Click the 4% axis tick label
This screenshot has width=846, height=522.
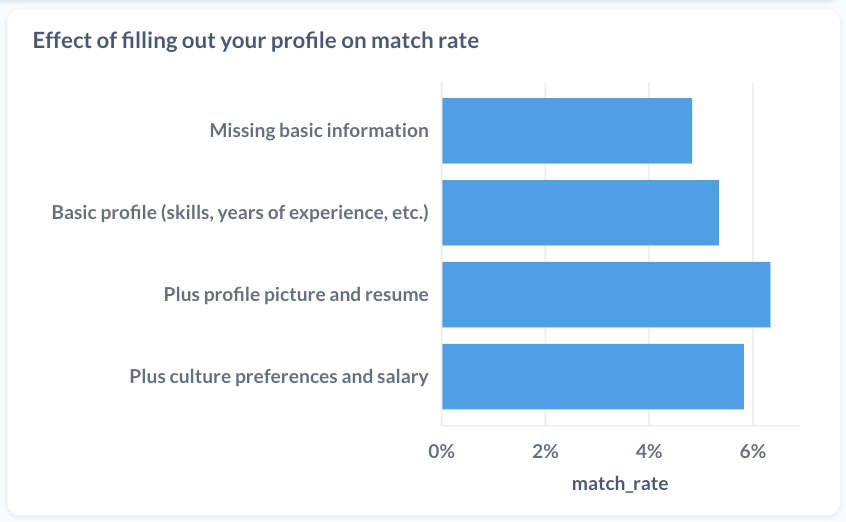[649, 451]
